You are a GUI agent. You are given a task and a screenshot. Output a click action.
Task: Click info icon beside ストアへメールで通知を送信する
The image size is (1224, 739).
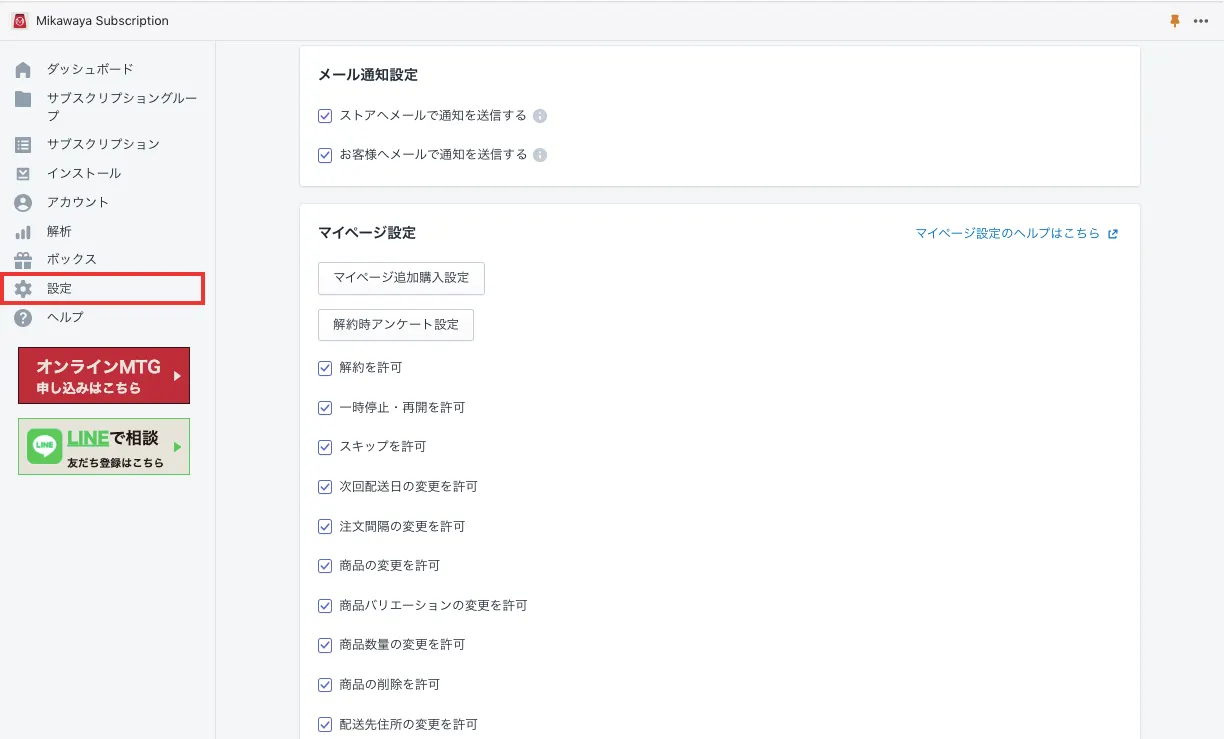tap(540, 116)
